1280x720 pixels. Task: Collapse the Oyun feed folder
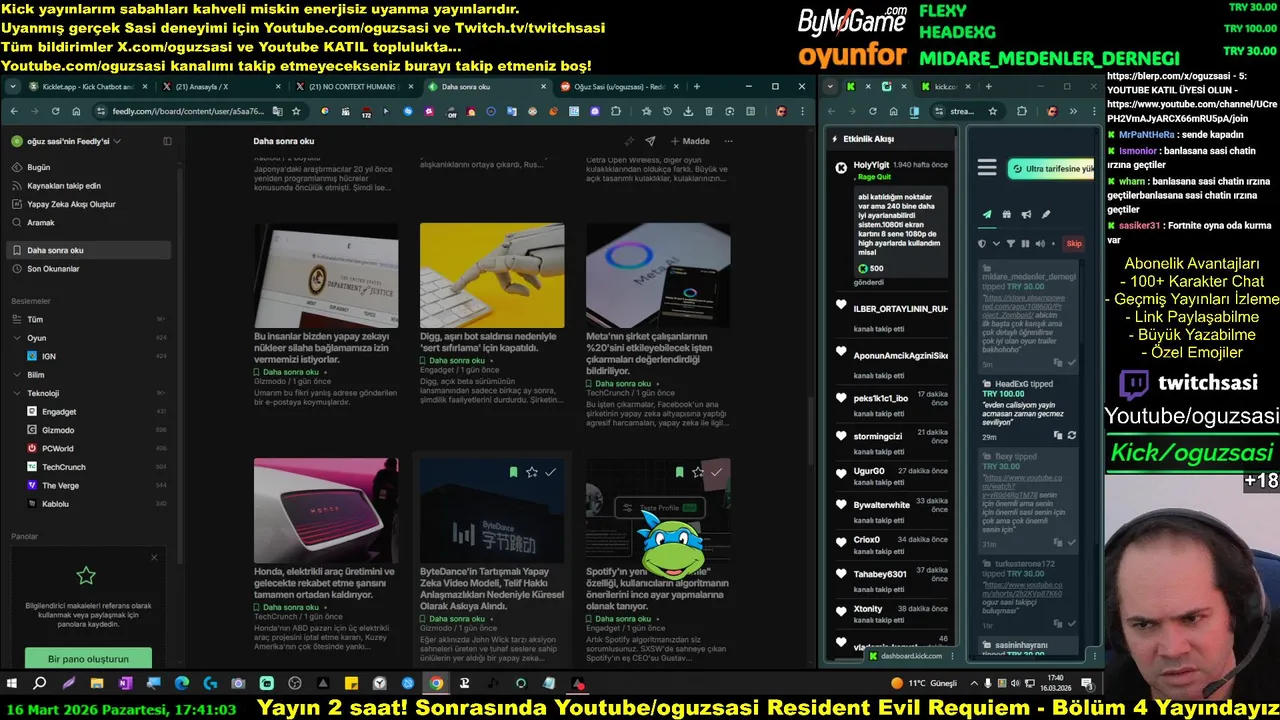pyautogui.click(x=17, y=338)
